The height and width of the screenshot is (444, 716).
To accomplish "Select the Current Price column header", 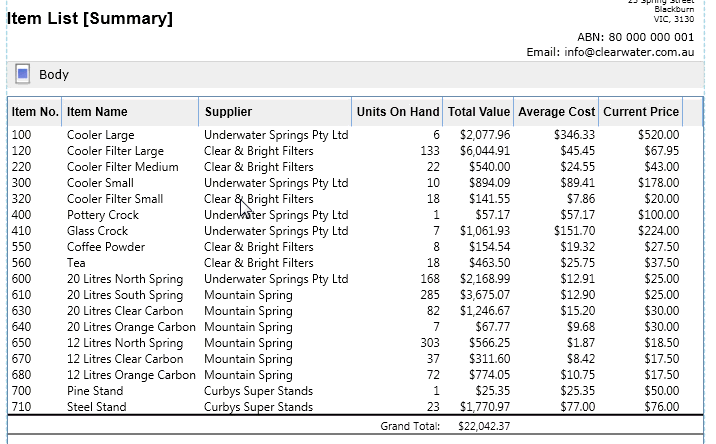I will pyautogui.click(x=641, y=112).
